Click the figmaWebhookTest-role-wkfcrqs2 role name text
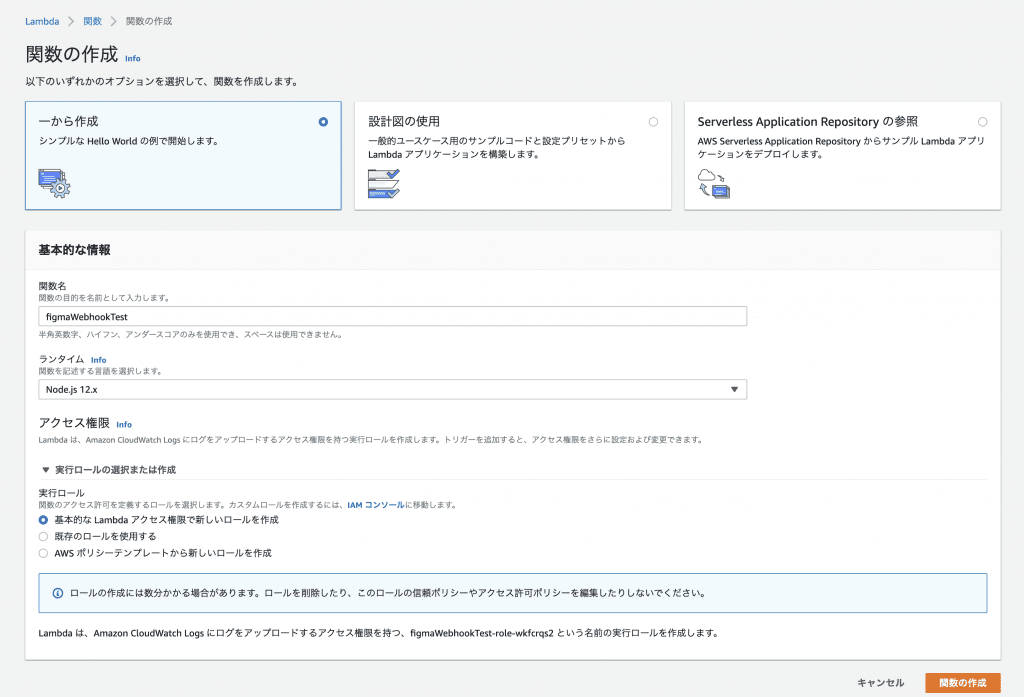Image resolution: width=1024 pixels, height=697 pixels. (x=482, y=633)
